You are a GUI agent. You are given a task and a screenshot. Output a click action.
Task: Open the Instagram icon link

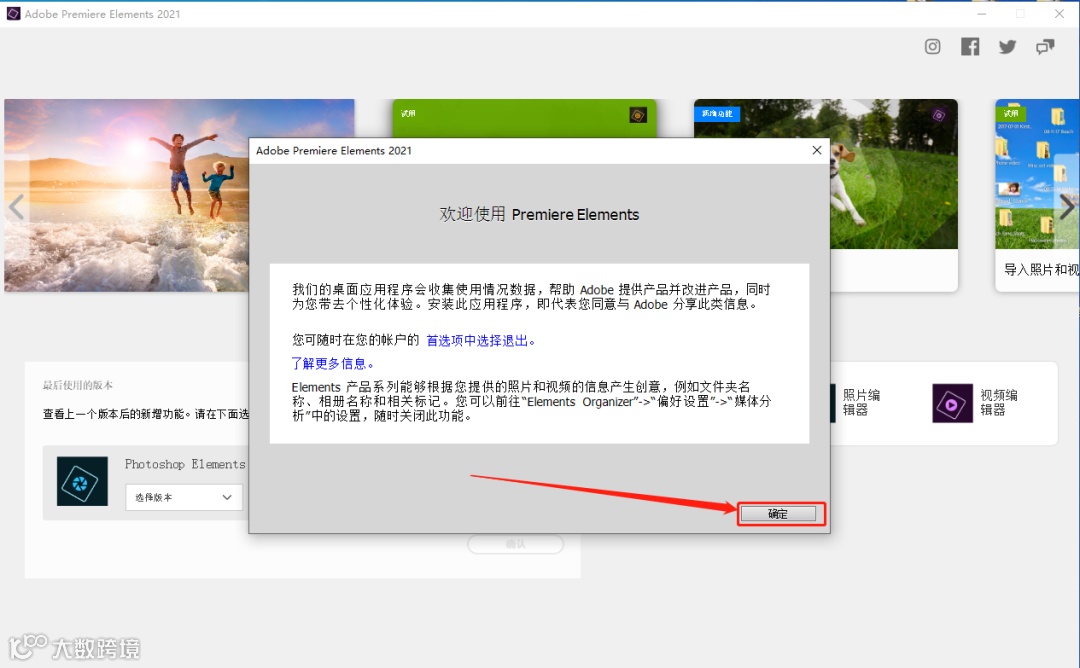[x=932, y=46]
